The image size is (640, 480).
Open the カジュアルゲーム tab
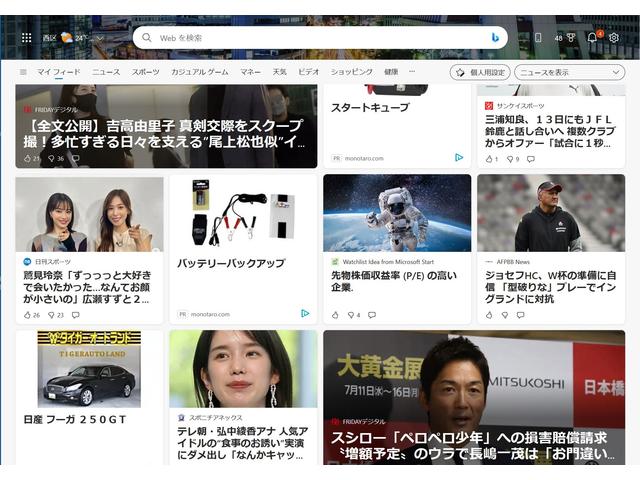pos(200,72)
